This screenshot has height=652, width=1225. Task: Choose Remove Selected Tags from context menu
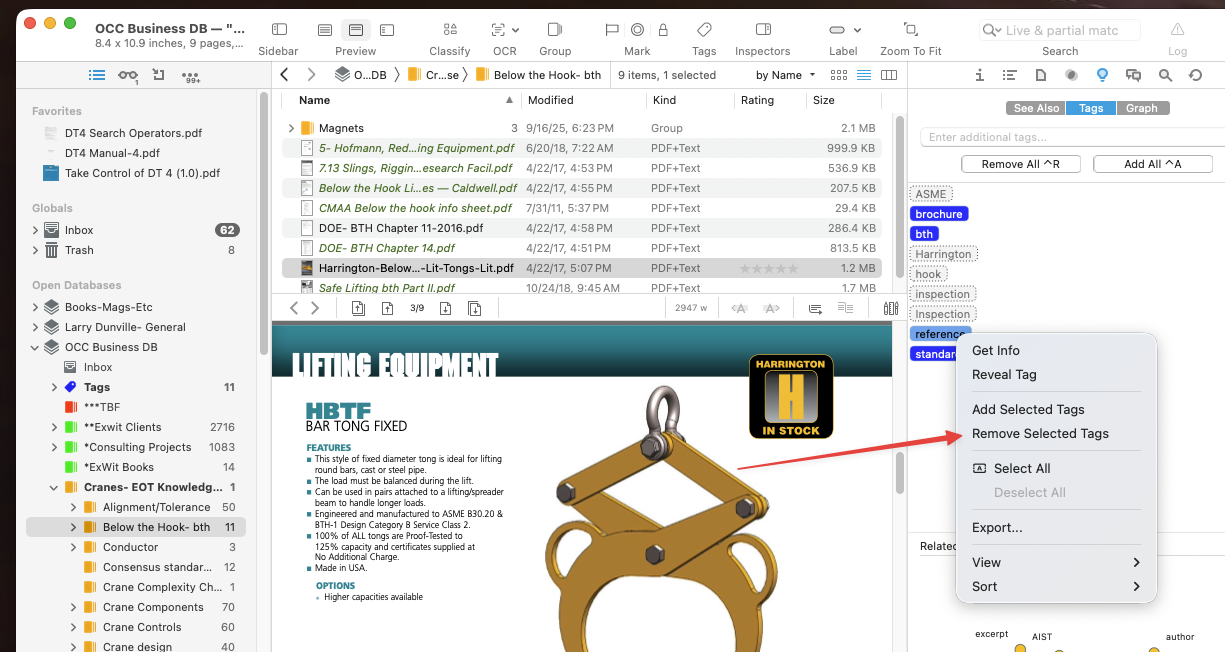[1040, 434]
